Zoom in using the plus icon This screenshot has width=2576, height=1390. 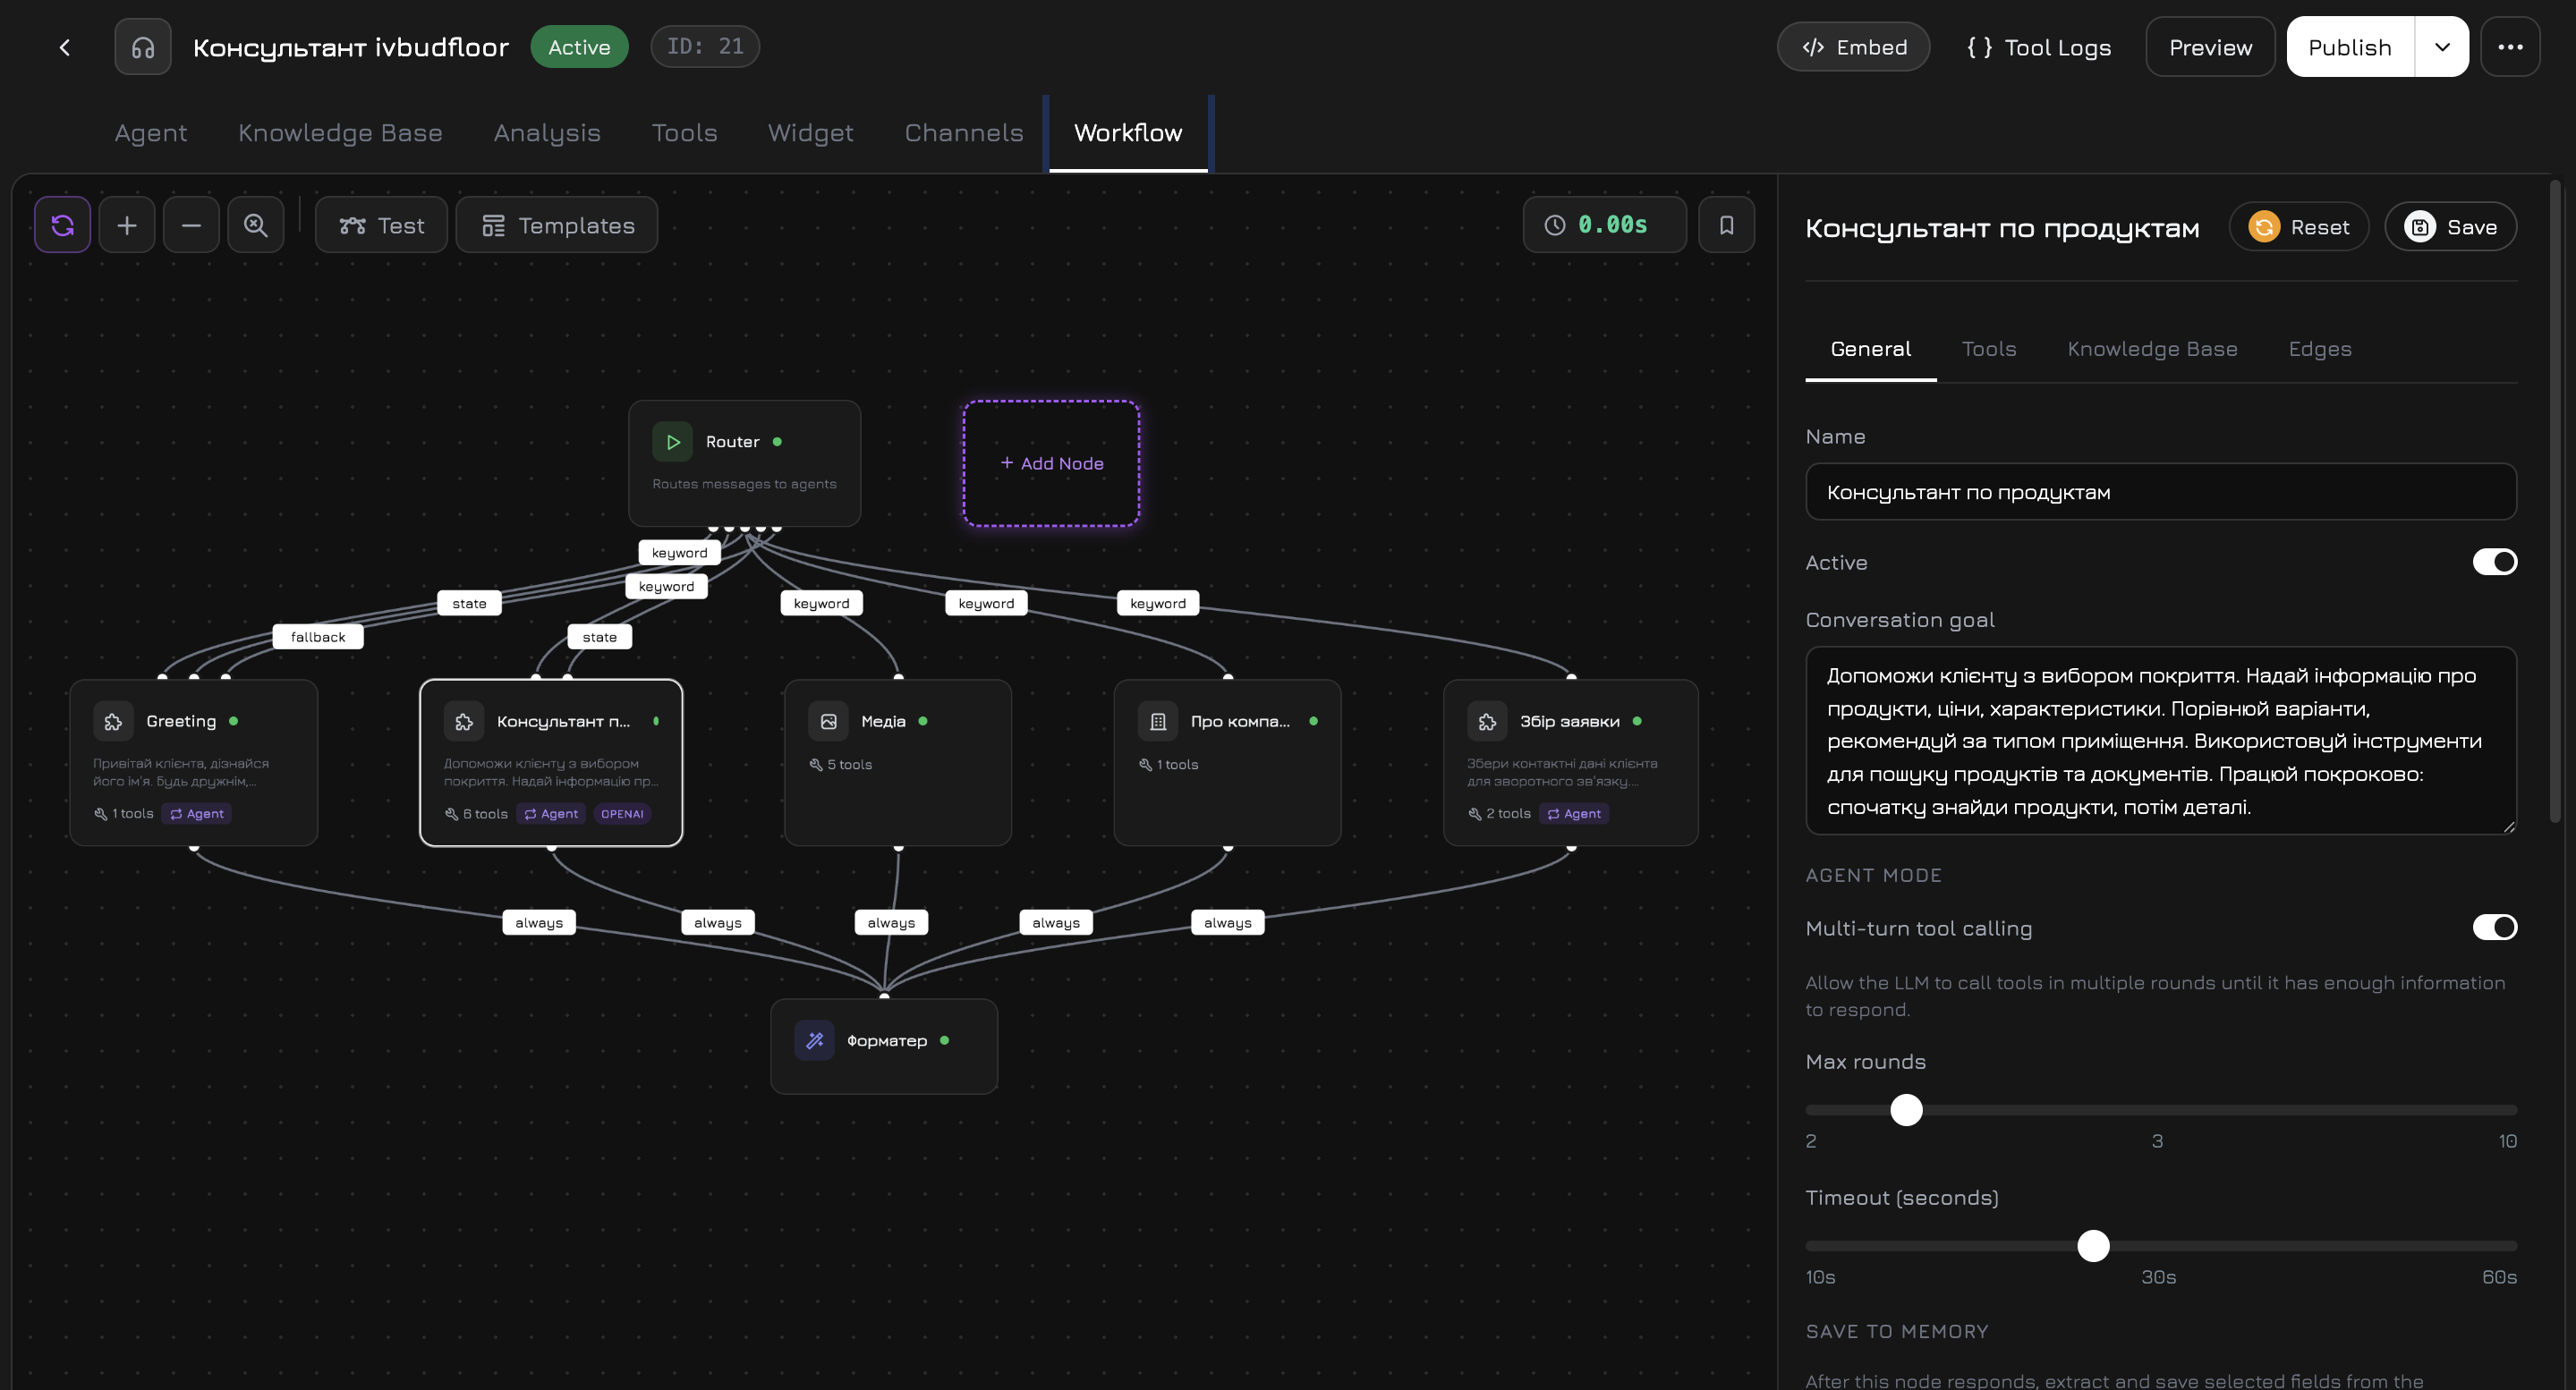128,224
